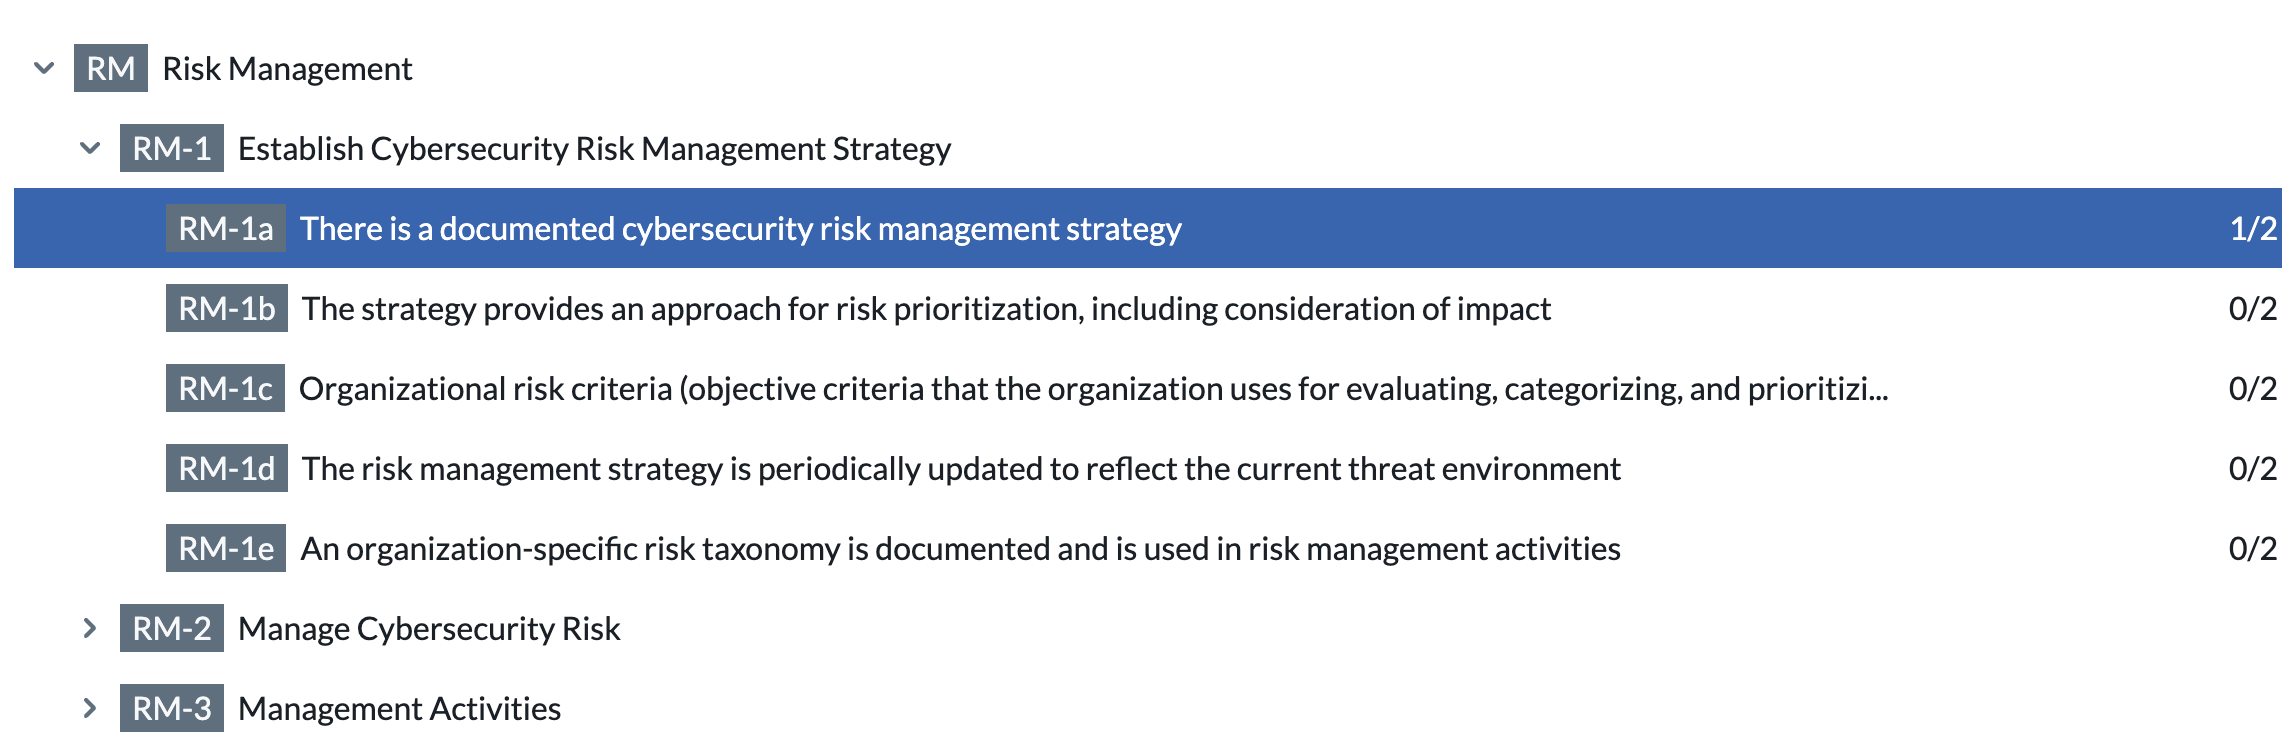
Task: Click the RM-1e practice badge
Action: [x=226, y=548]
